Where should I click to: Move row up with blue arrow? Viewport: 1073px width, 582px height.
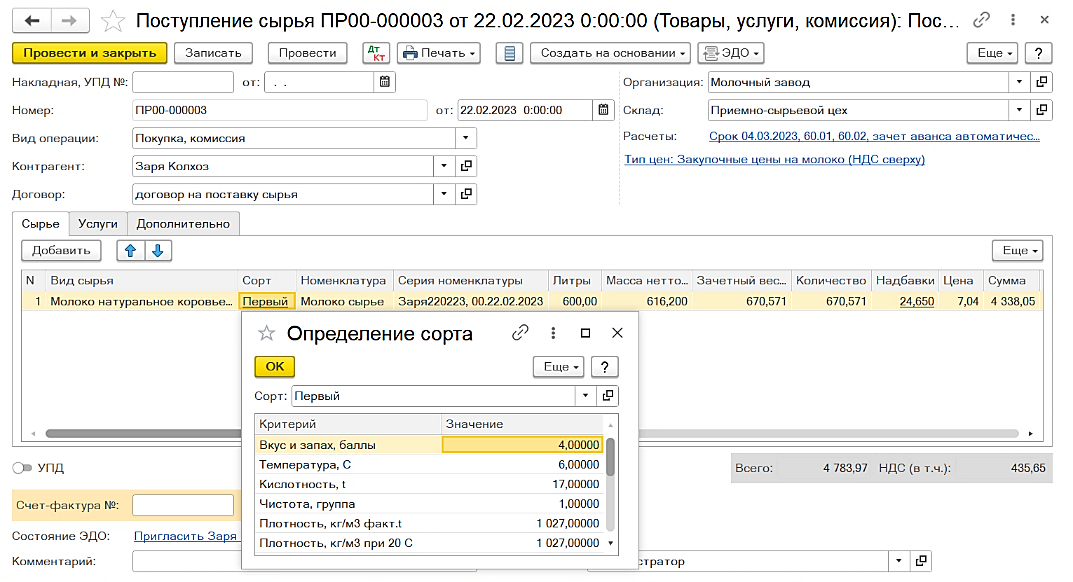point(130,251)
